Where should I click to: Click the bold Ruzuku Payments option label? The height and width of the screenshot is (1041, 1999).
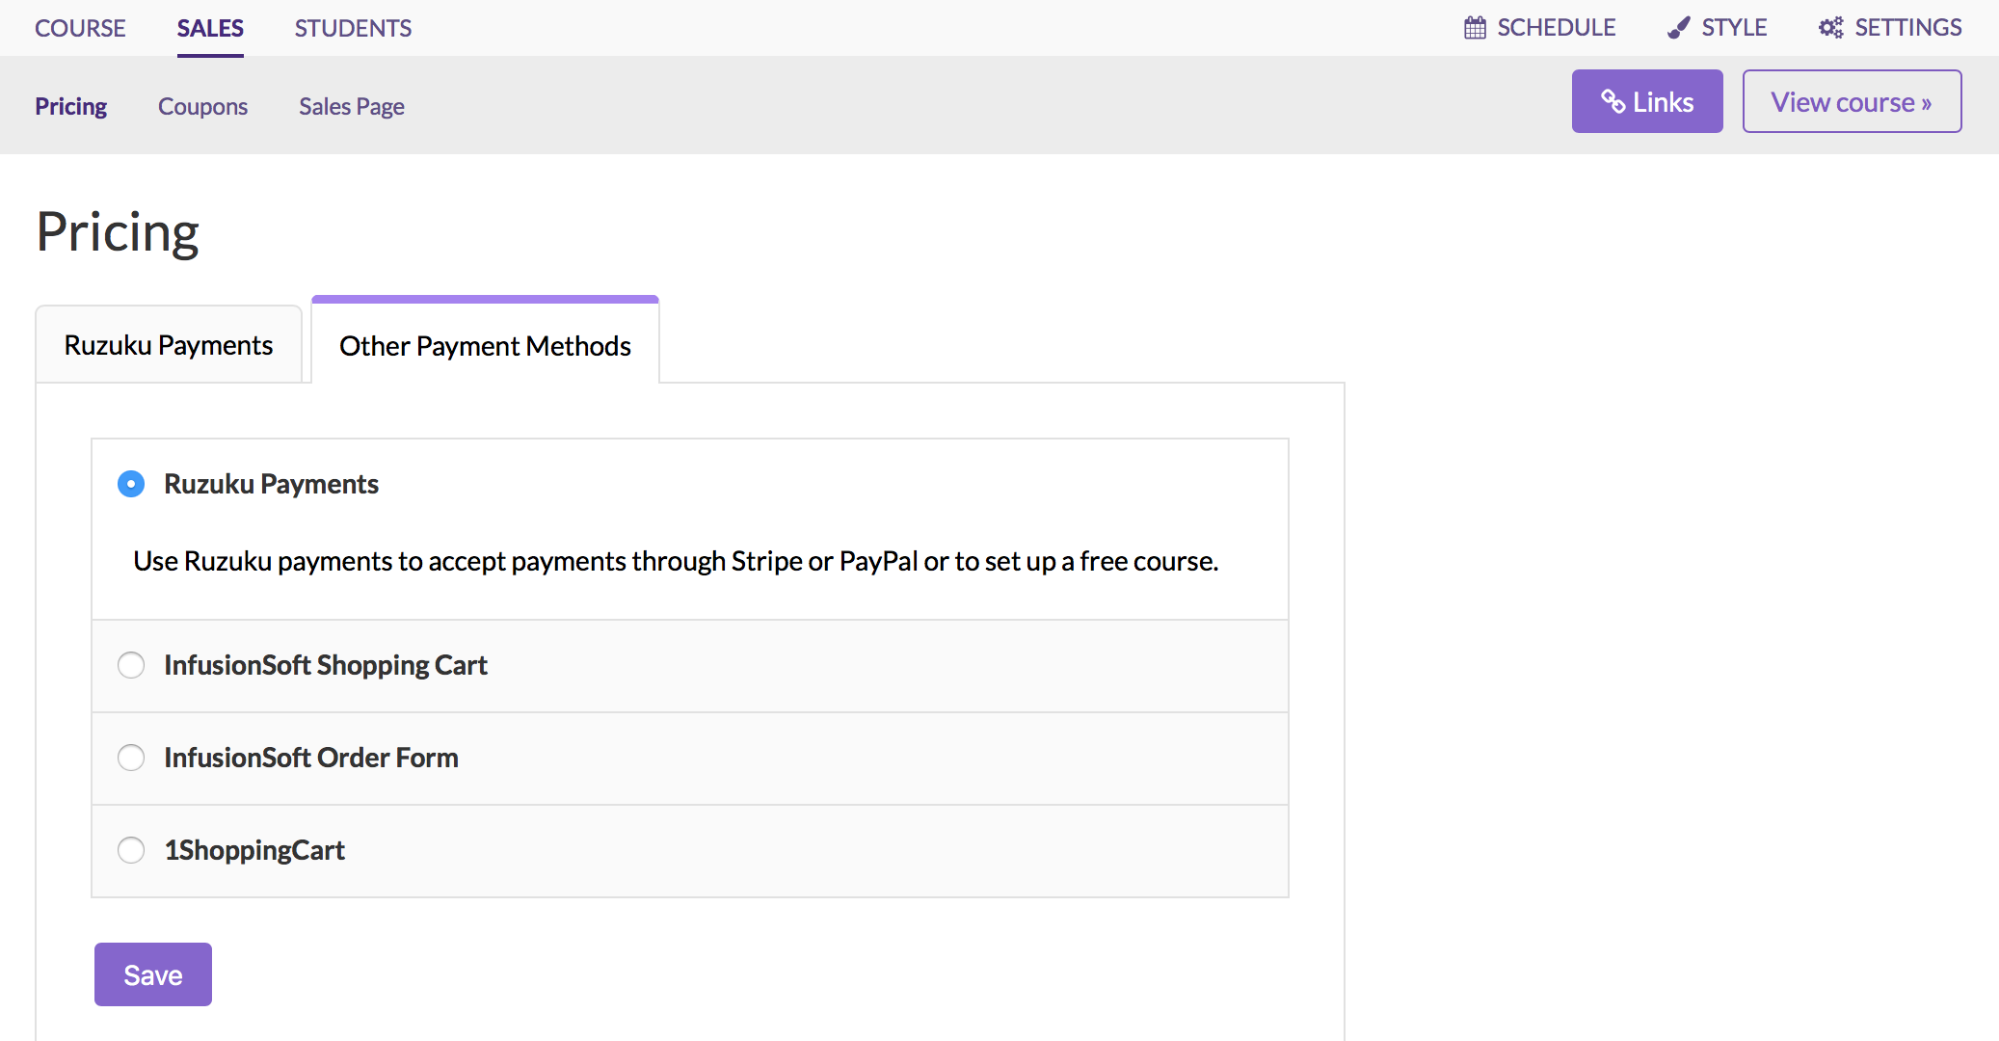[x=271, y=484]
